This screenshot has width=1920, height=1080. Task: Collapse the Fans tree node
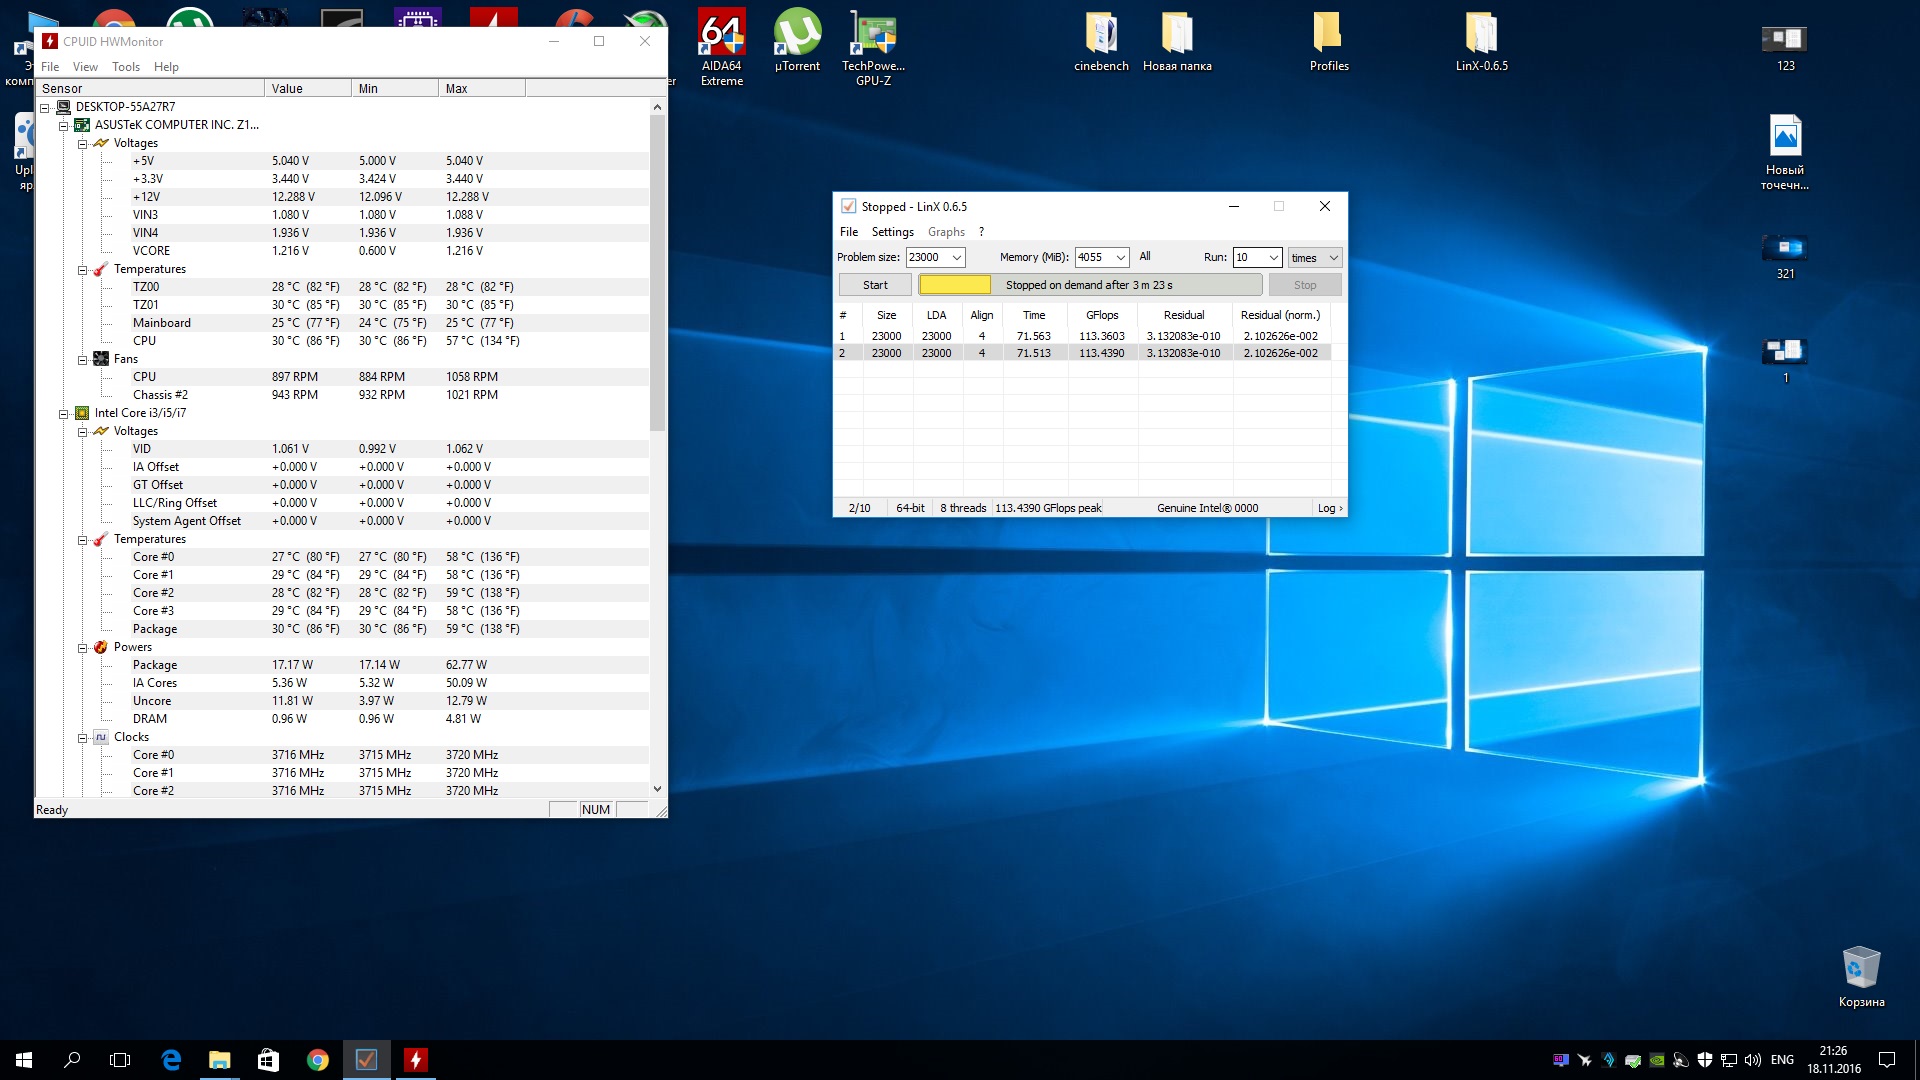point(83,359)
